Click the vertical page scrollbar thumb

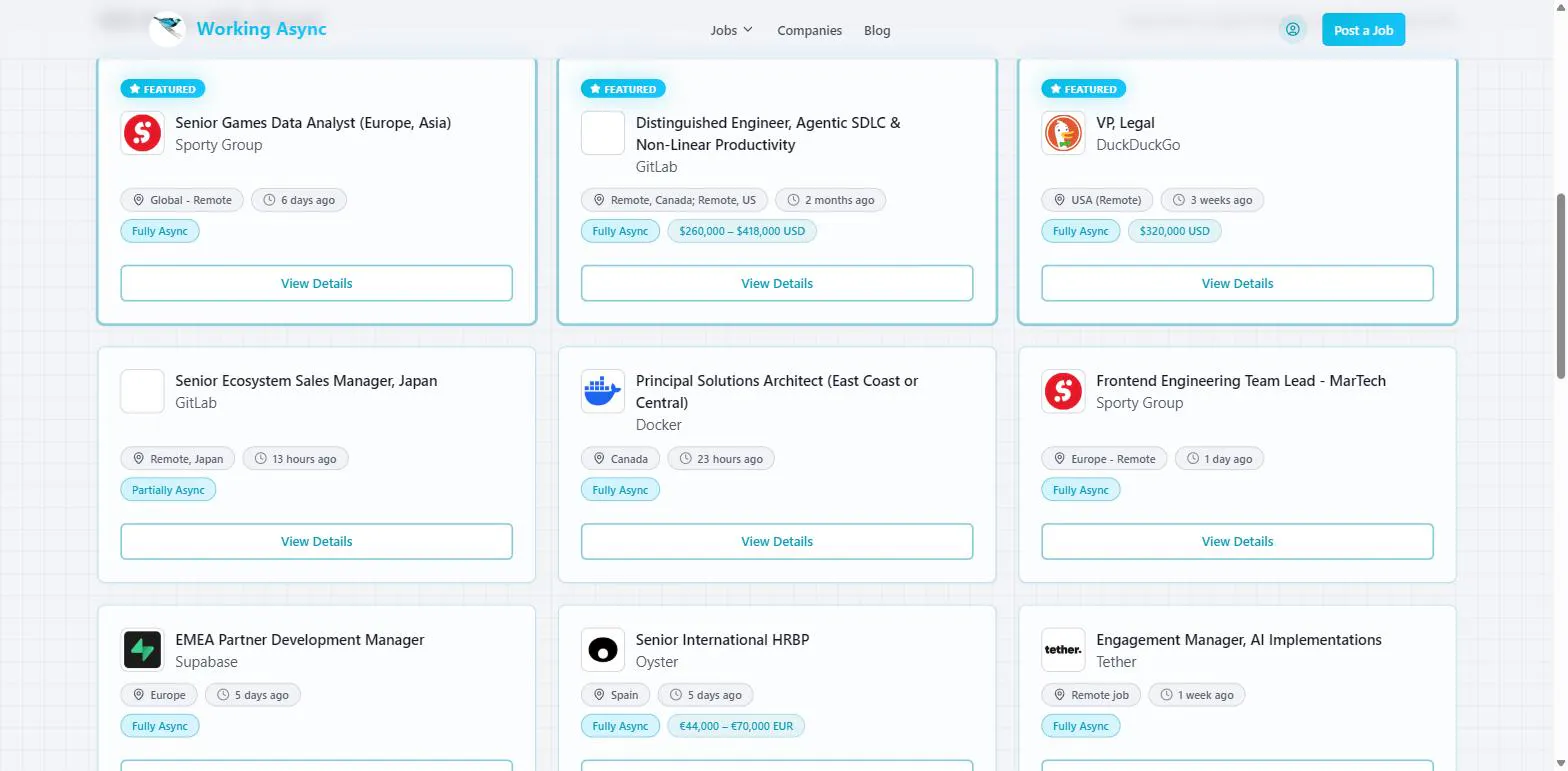(x=1561, y=286)
